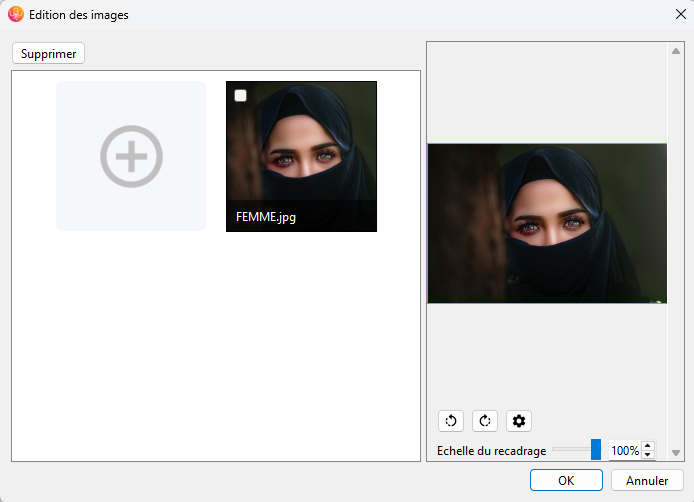Viewport: 694px width, 502px height.
Task: Cancel using the Annuler button
Action: [647, 480]
